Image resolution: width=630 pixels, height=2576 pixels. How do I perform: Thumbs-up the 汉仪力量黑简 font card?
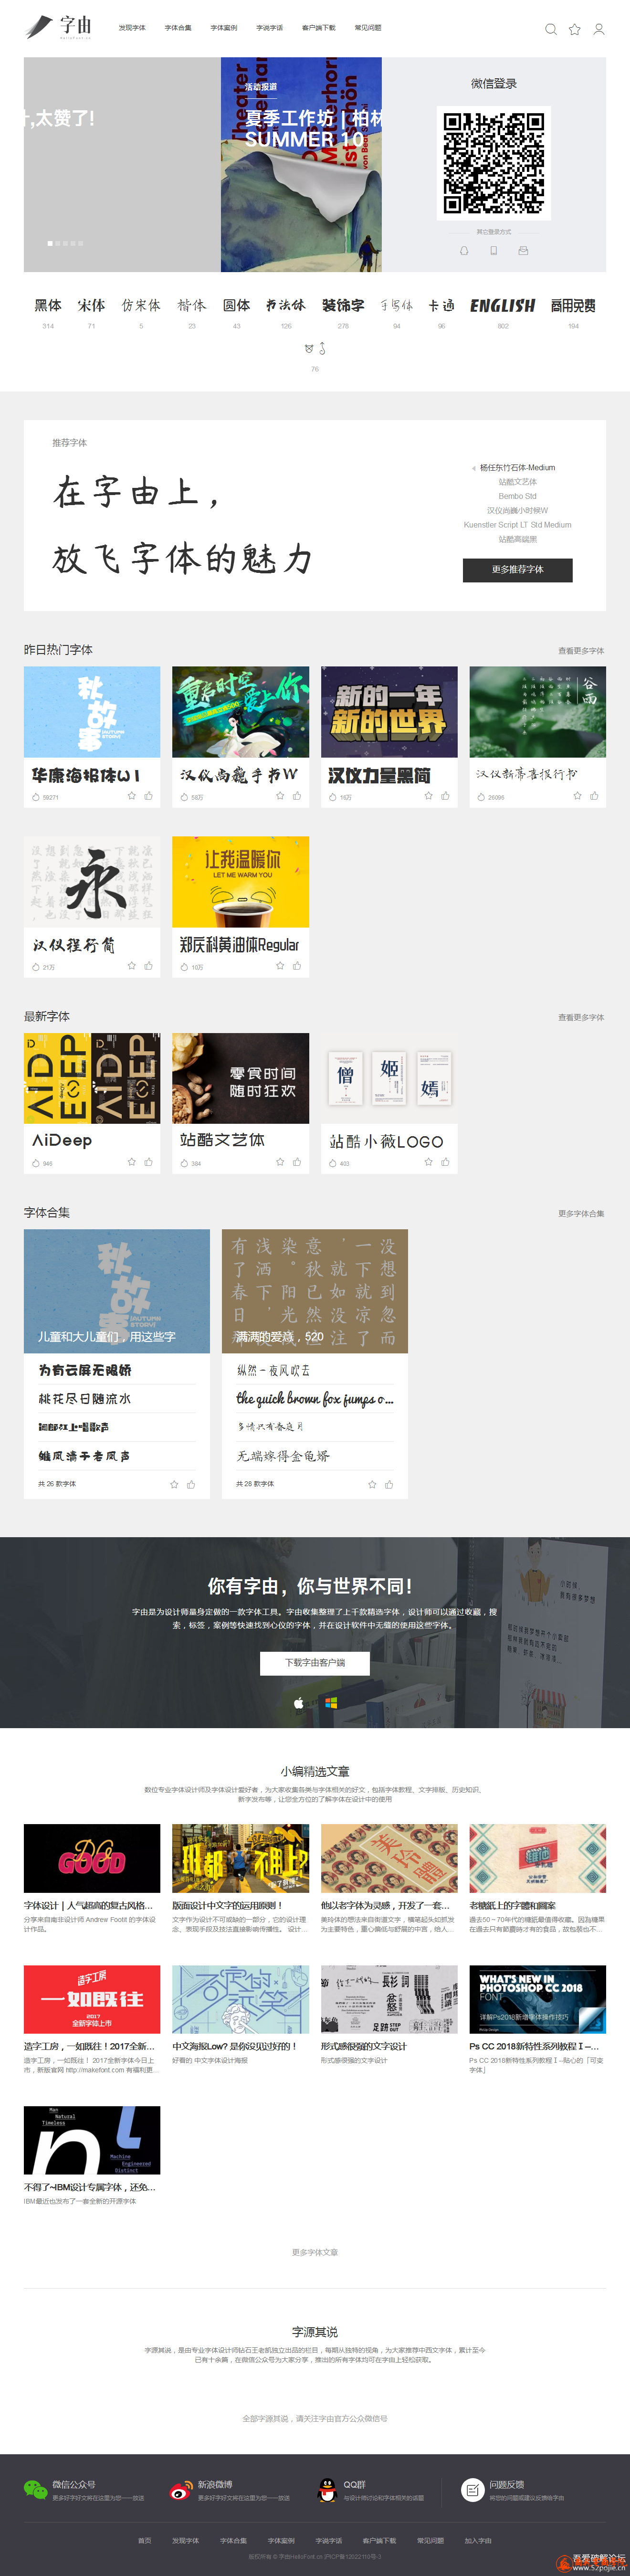[445, 796]
